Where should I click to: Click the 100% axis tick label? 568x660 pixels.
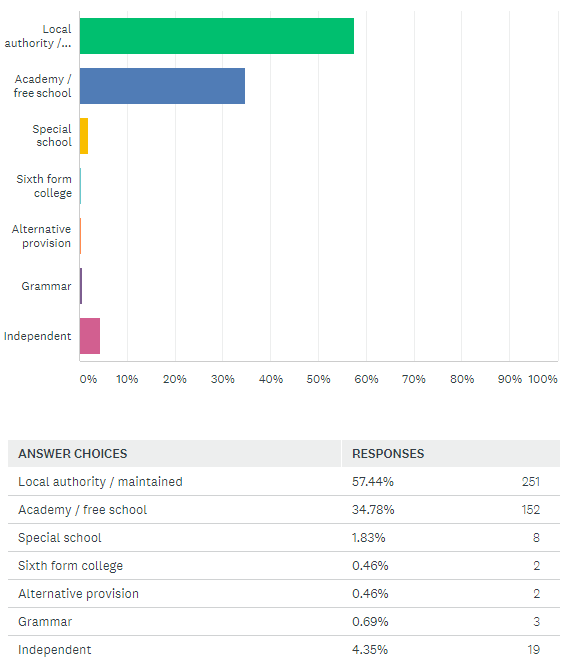(x=543, y=379)
